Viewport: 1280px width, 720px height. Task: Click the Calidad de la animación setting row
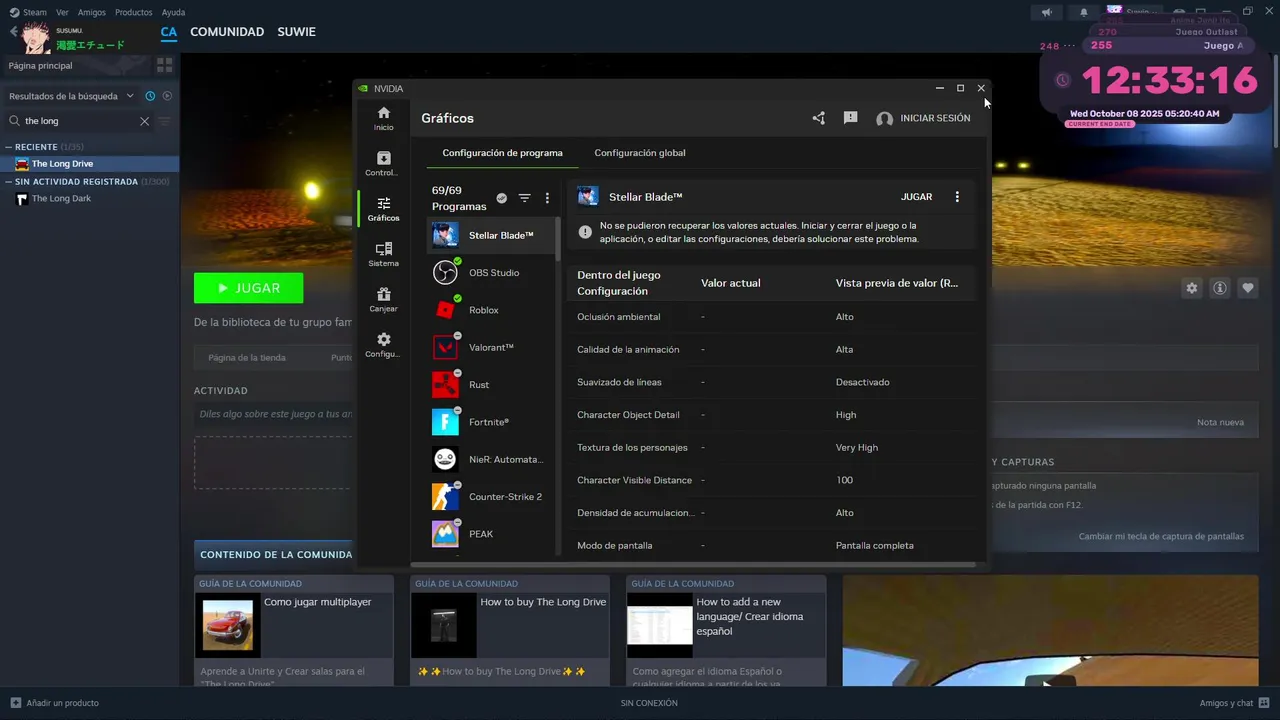pos(771,350)
